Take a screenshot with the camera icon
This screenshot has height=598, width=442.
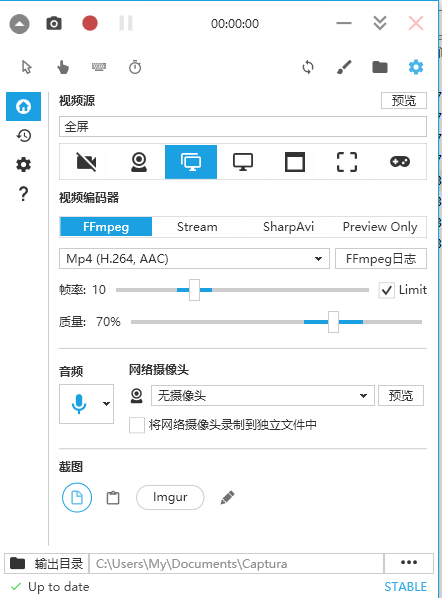(54, 23)
